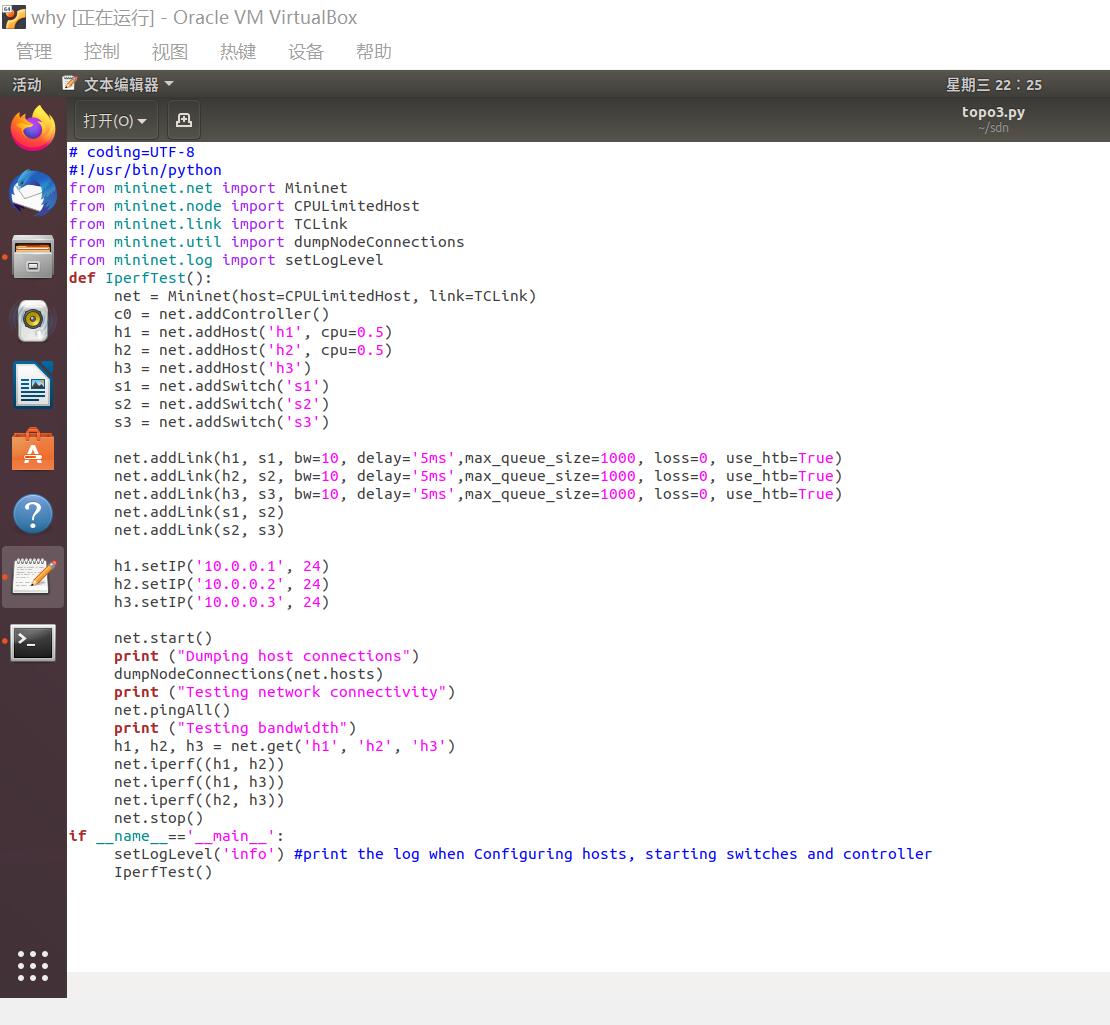This screenshot has height=1025, width=1110.
Task: Open the clock 星期三 22:25 calendar
Action: coord(994,84)
